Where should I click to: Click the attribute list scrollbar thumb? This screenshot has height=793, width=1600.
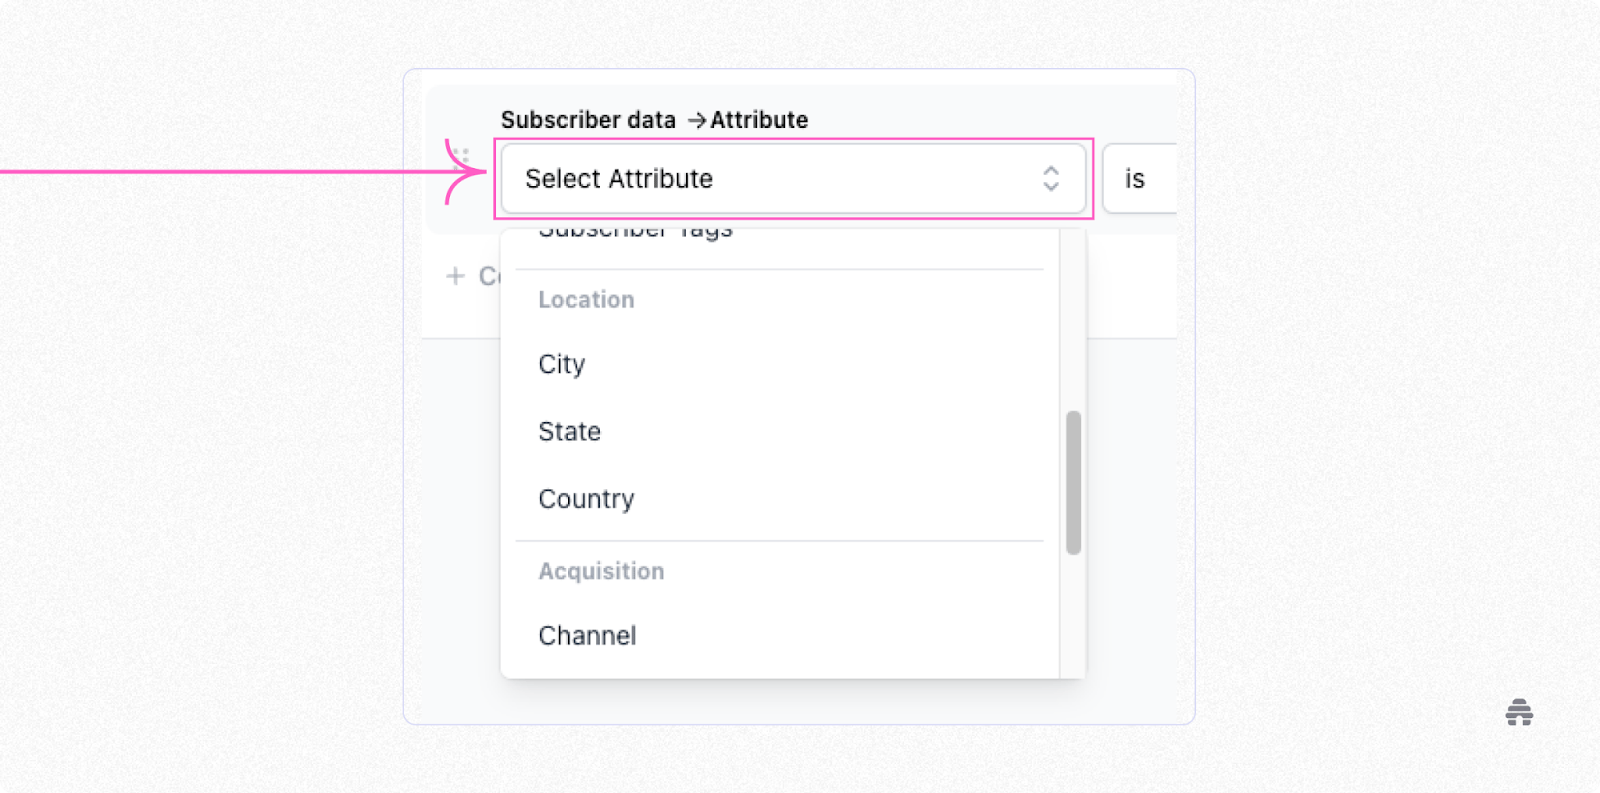(x=1073, y=482)
